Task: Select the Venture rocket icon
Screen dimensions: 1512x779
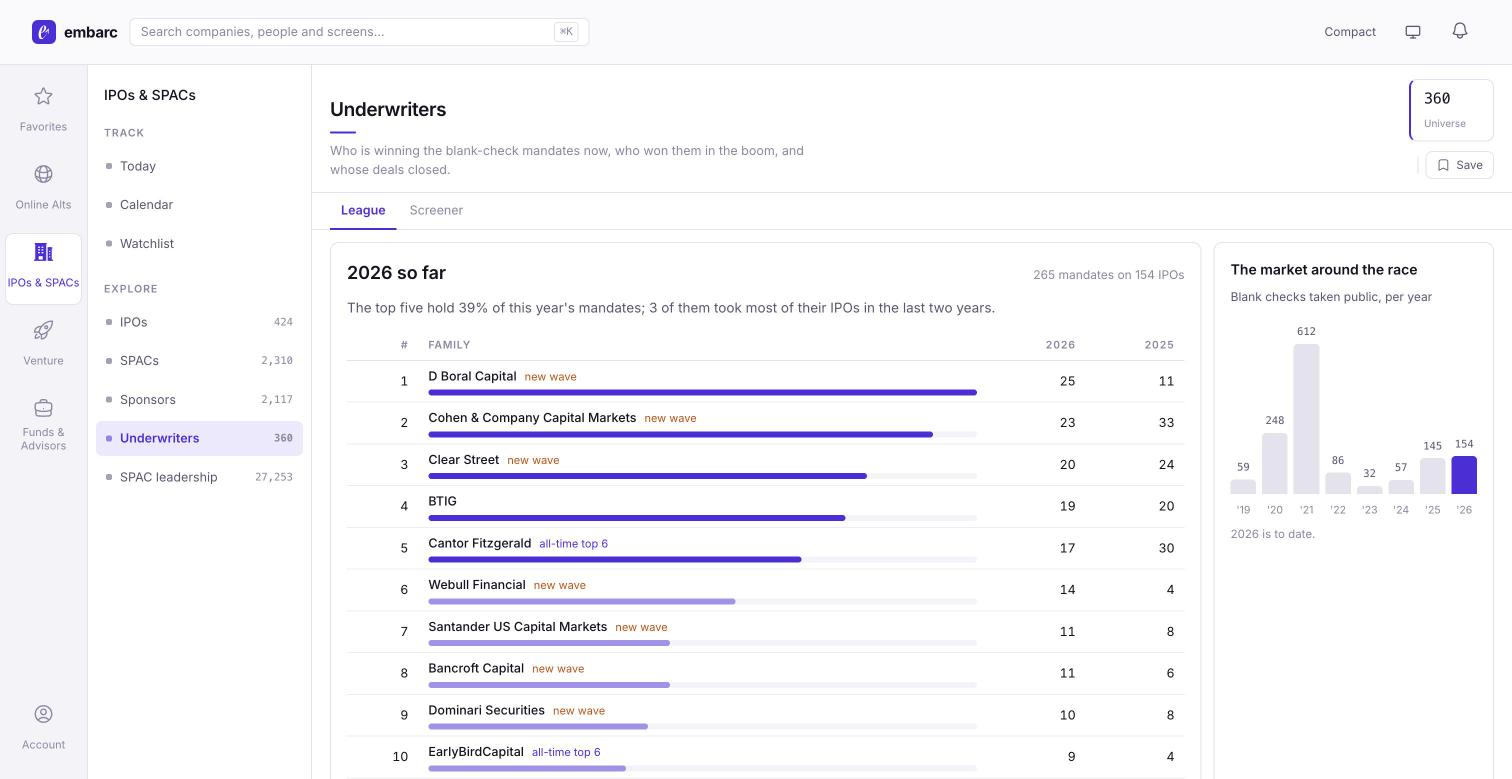Action: [x=43, y=330]
